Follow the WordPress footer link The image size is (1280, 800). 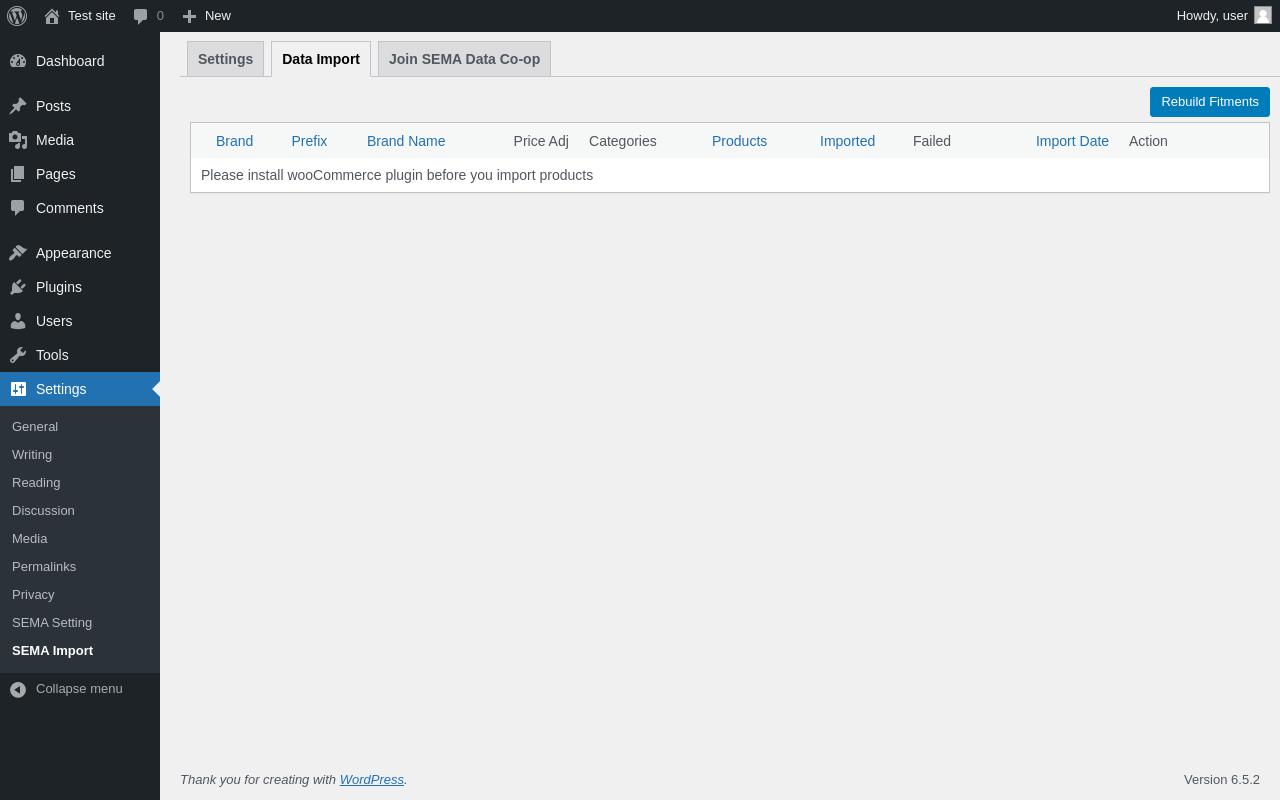point(372,779)
